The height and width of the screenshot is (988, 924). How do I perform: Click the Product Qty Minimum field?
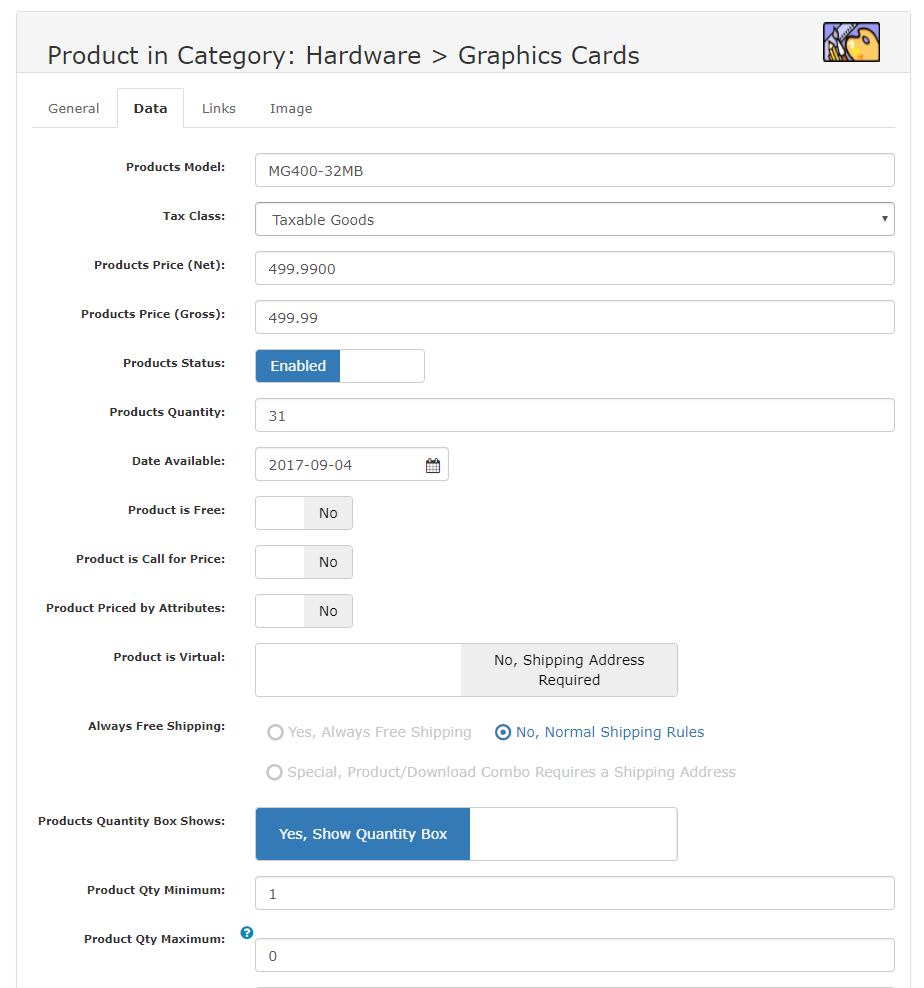coord(574,893)
